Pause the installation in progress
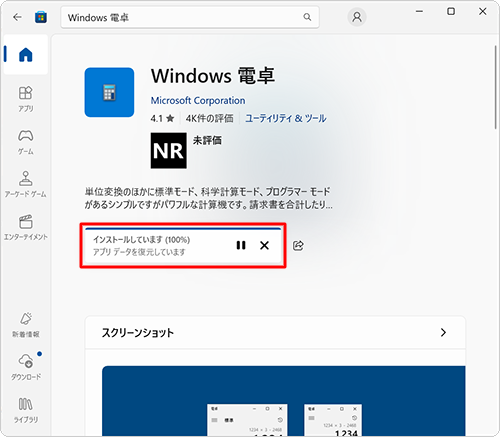The image size is (500, 437). (x=241, y=245)
